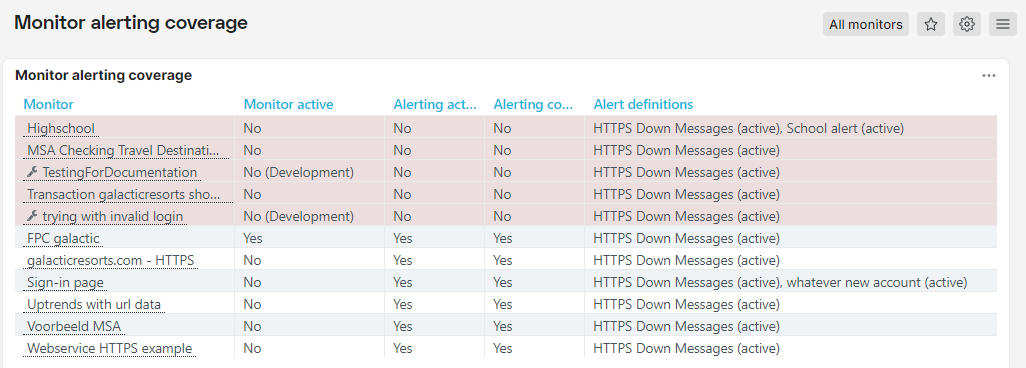Sort by the Alerting co... column header
The width and height of the screenshot is (1026, 368).
(533, 104)
